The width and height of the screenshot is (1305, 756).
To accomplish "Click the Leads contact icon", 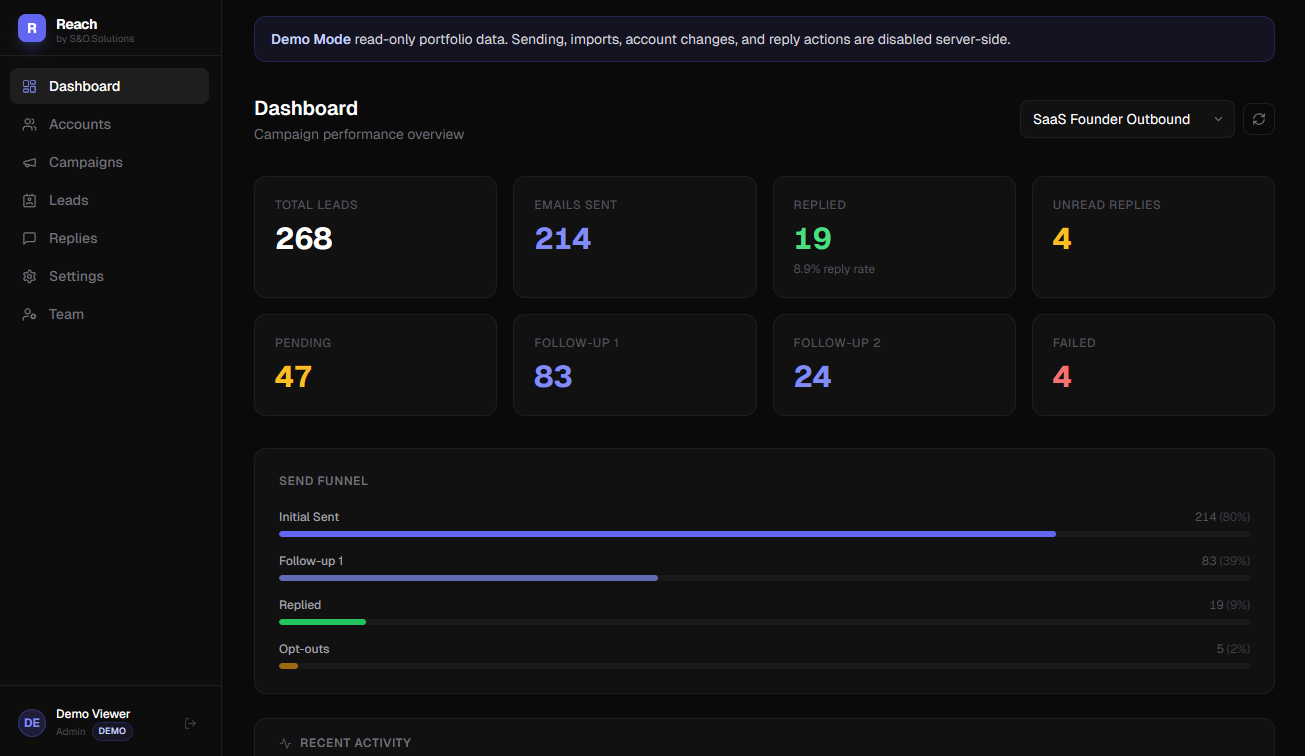I will click(x=29, y=200).
